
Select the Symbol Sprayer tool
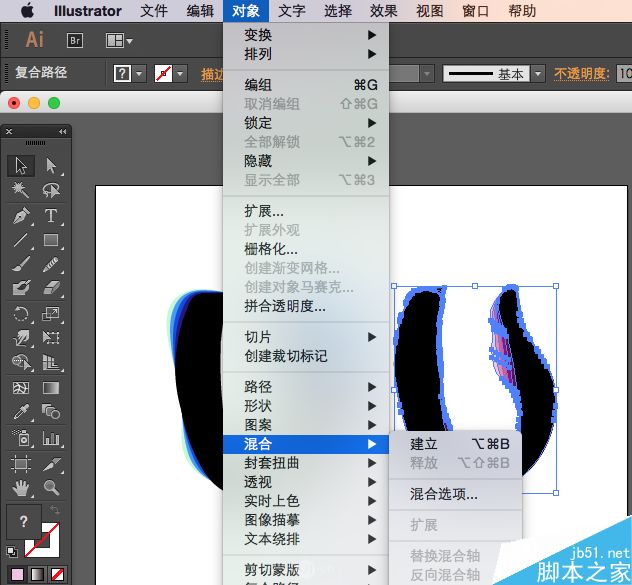point(21,438)
